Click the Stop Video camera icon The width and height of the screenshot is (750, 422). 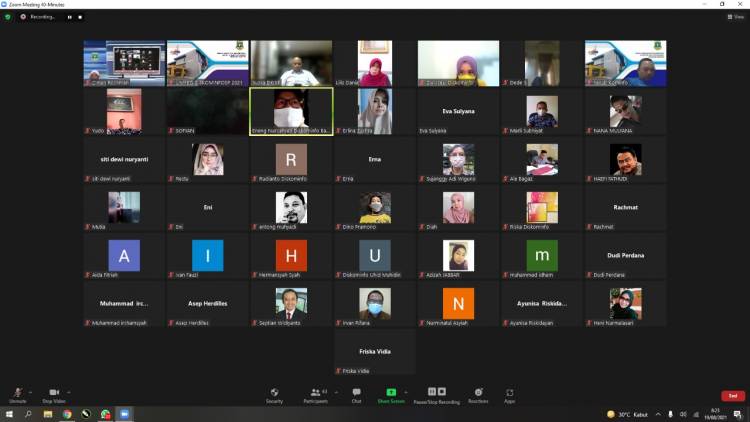coord(53,392)
